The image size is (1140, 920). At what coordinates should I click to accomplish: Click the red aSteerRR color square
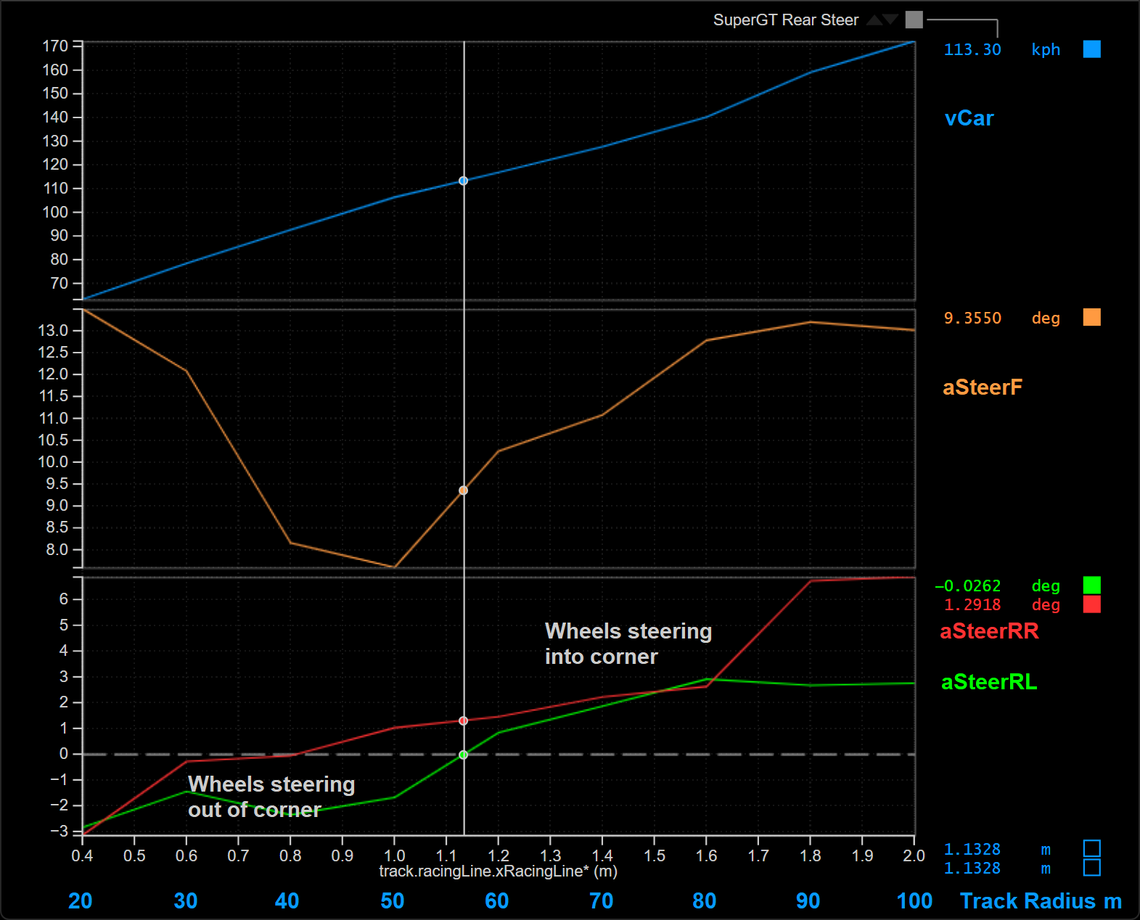coord(1092,605)
